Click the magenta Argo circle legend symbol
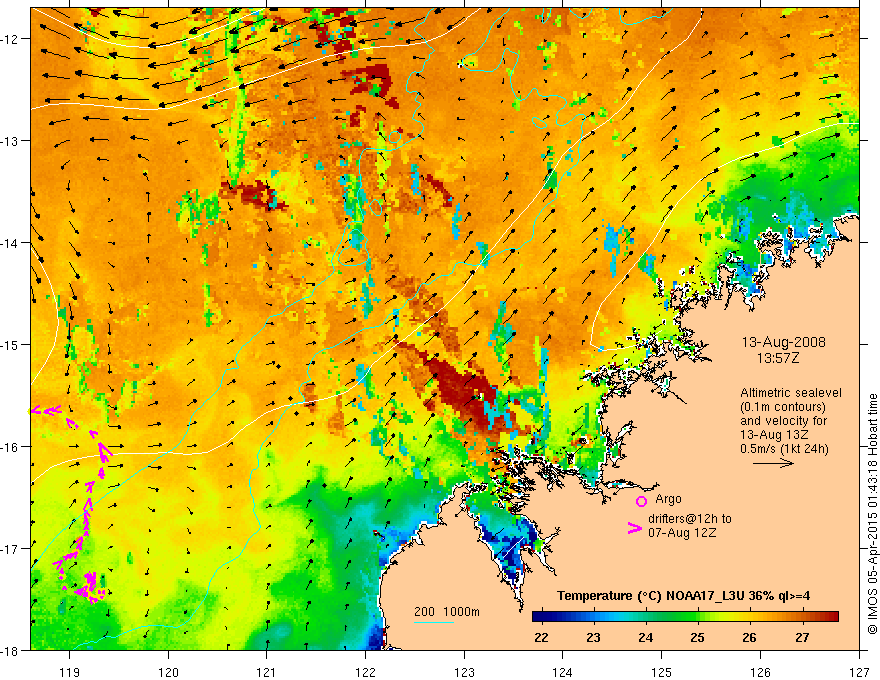880x680 pixels. pos(641,501)
